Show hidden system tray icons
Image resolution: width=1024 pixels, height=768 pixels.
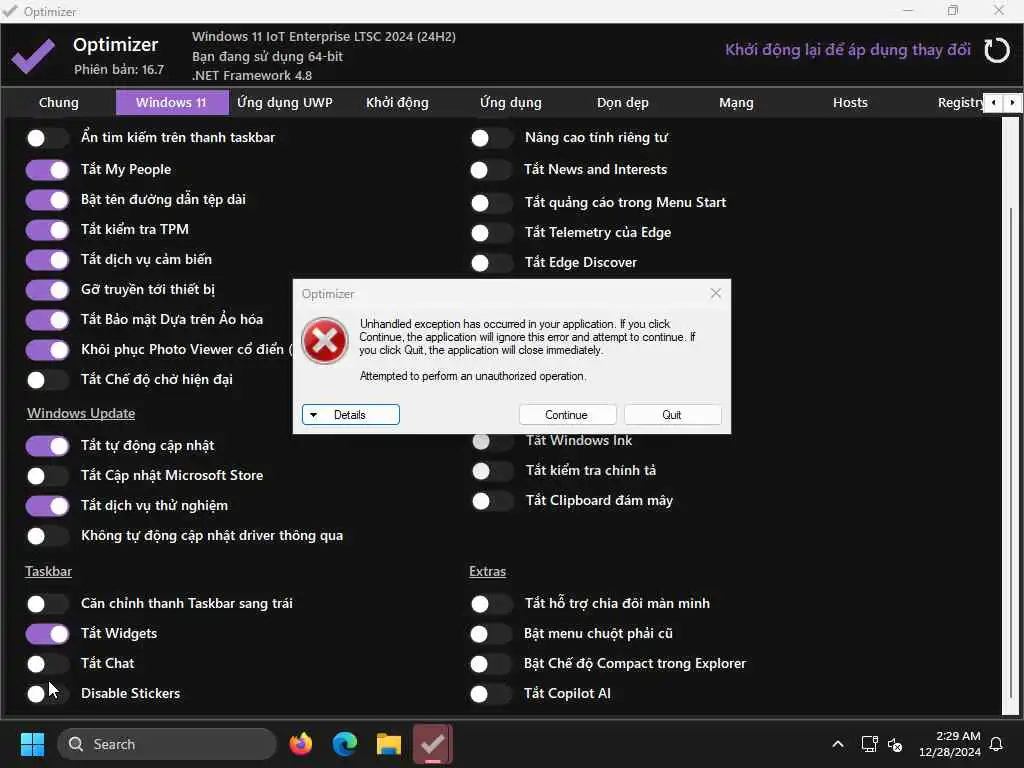[838, 744]
